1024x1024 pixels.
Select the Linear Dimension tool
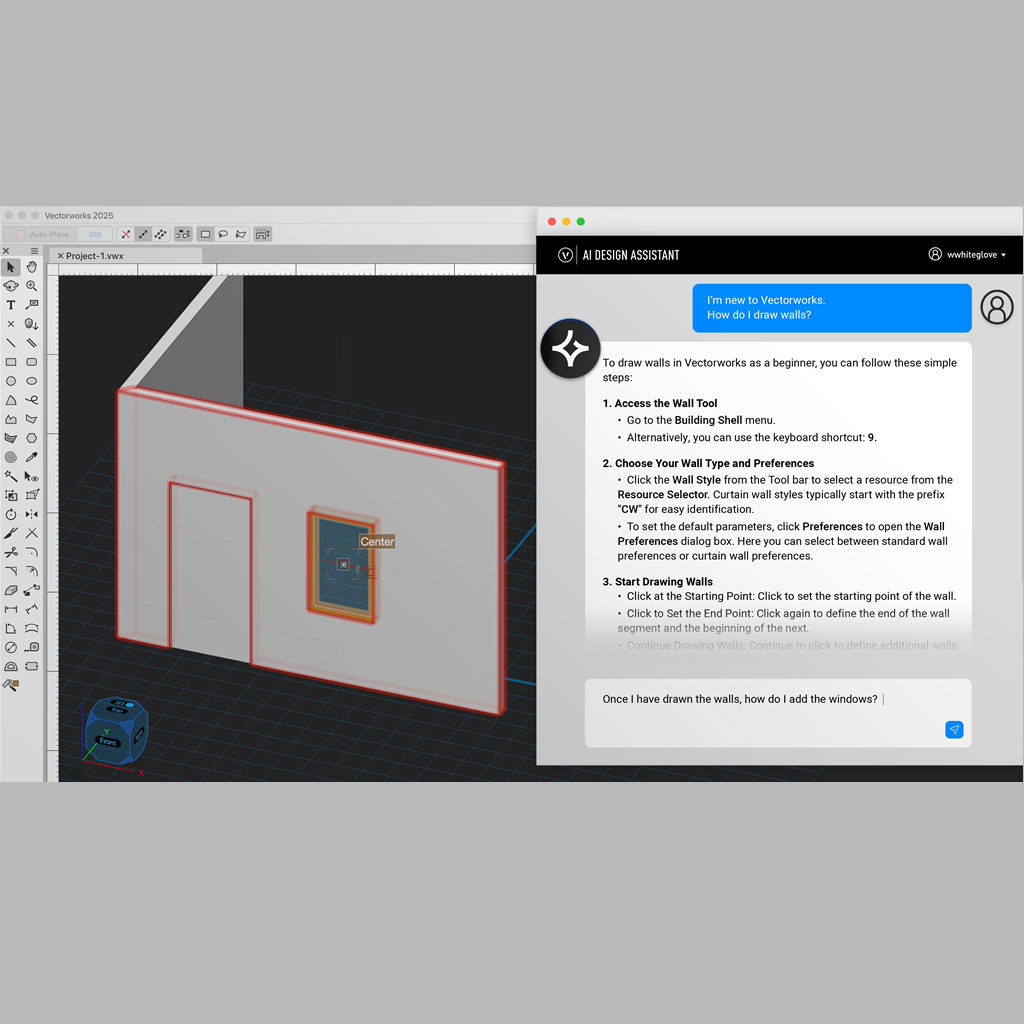pos(10,609)
